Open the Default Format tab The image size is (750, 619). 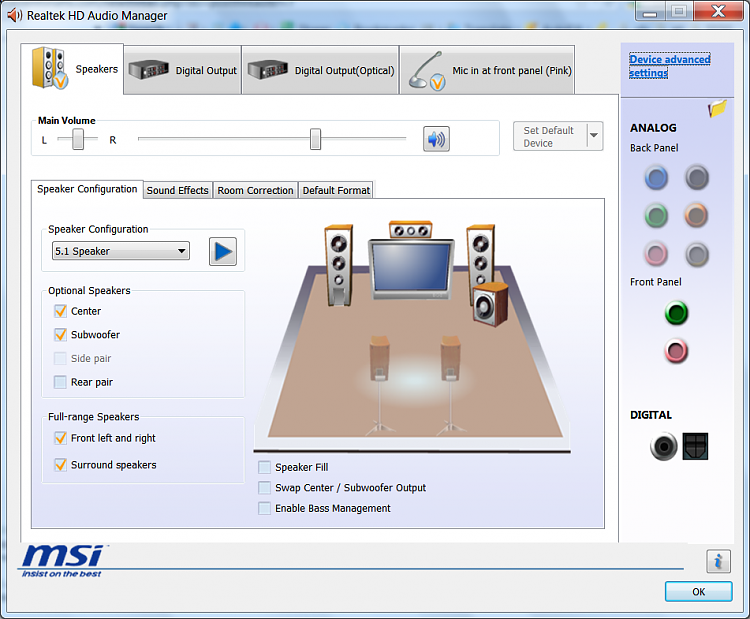[336, 190]
